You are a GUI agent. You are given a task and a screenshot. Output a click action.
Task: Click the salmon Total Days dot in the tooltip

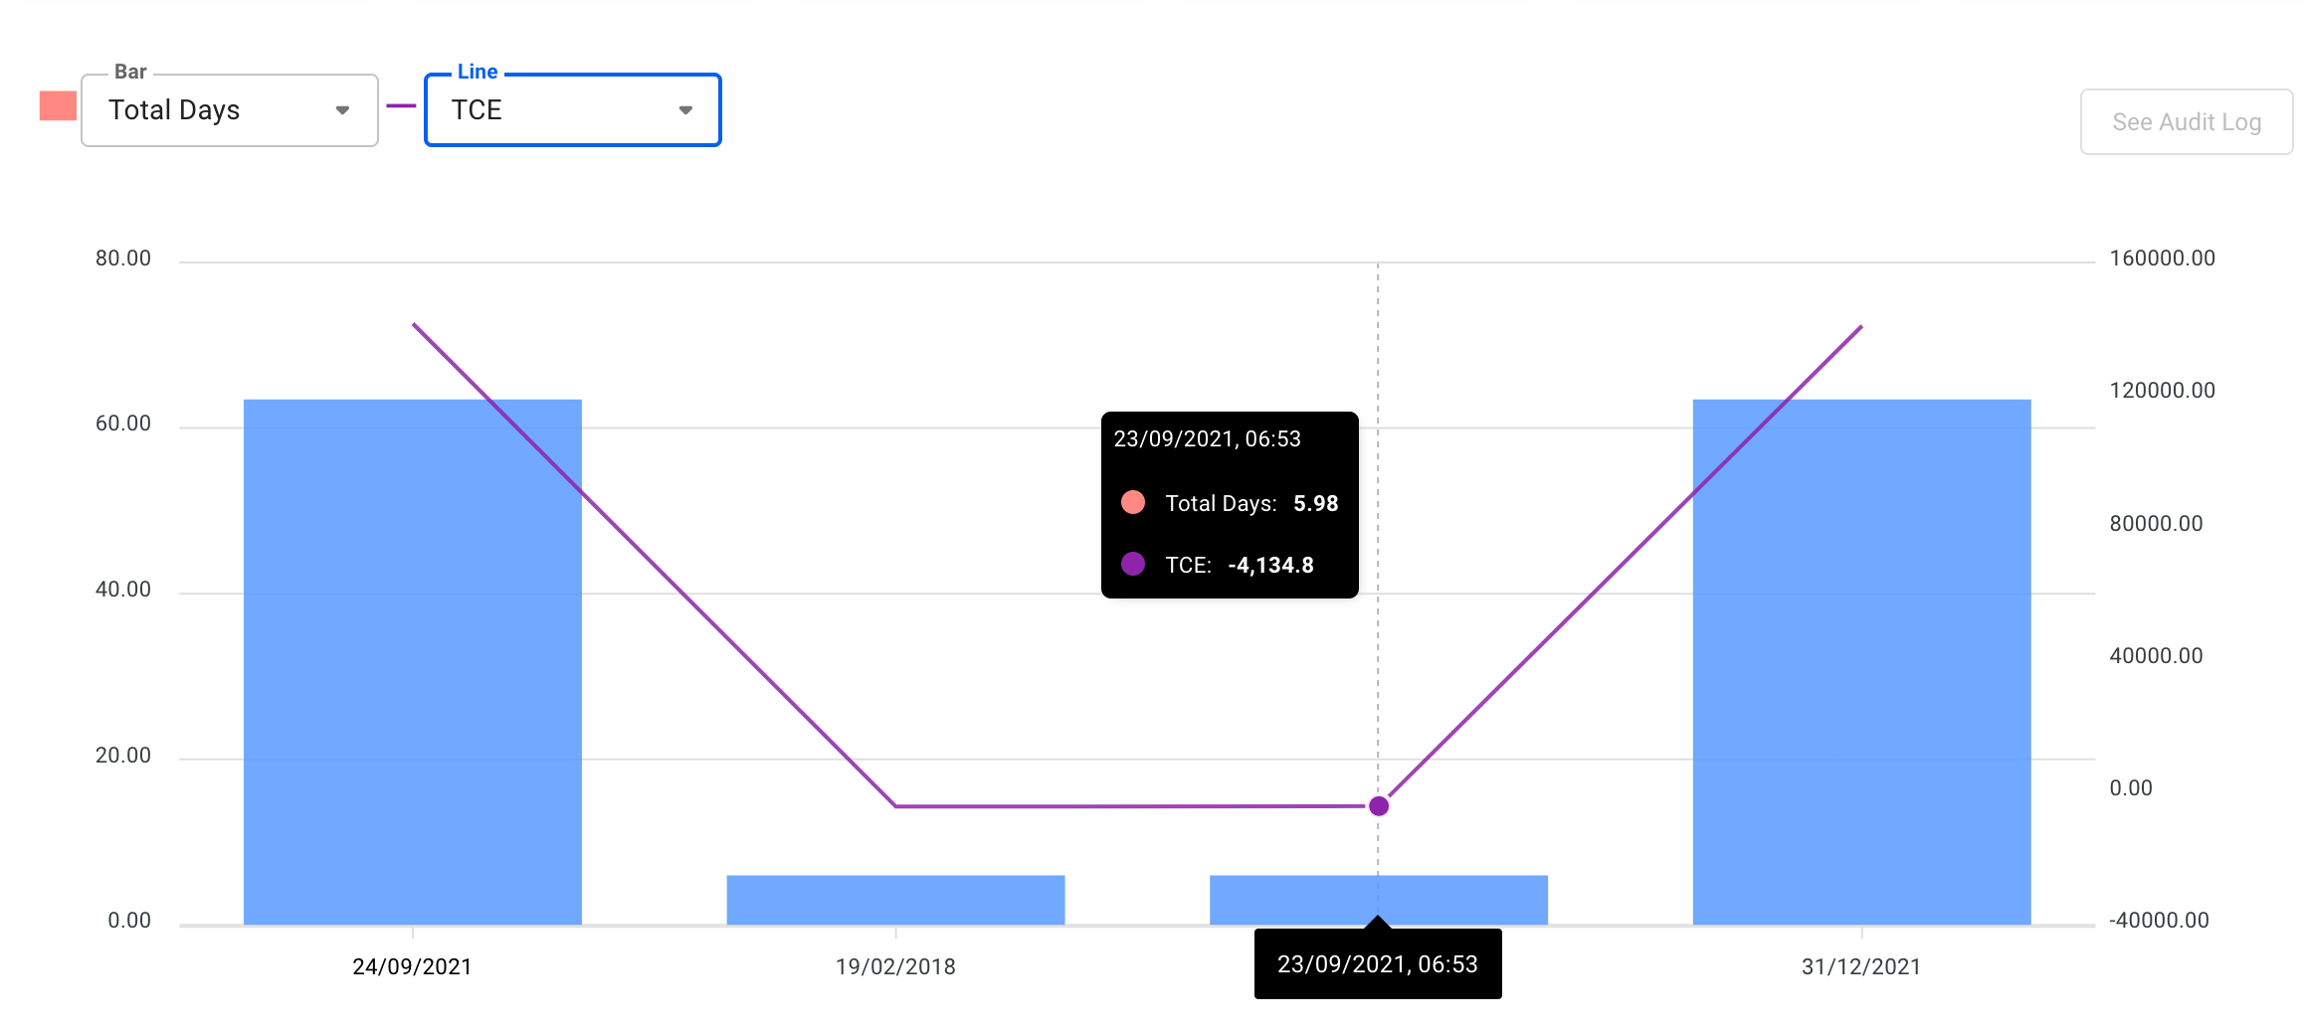click(x=1132, y=502)
